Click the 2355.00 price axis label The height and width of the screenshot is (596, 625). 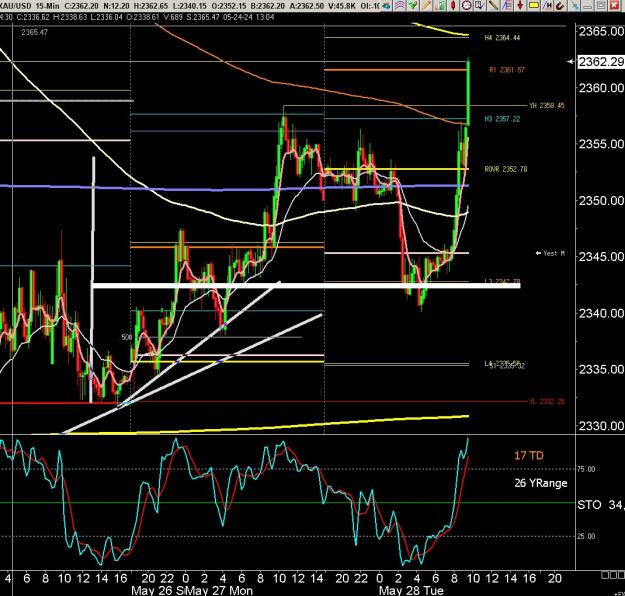click(601, 144)
